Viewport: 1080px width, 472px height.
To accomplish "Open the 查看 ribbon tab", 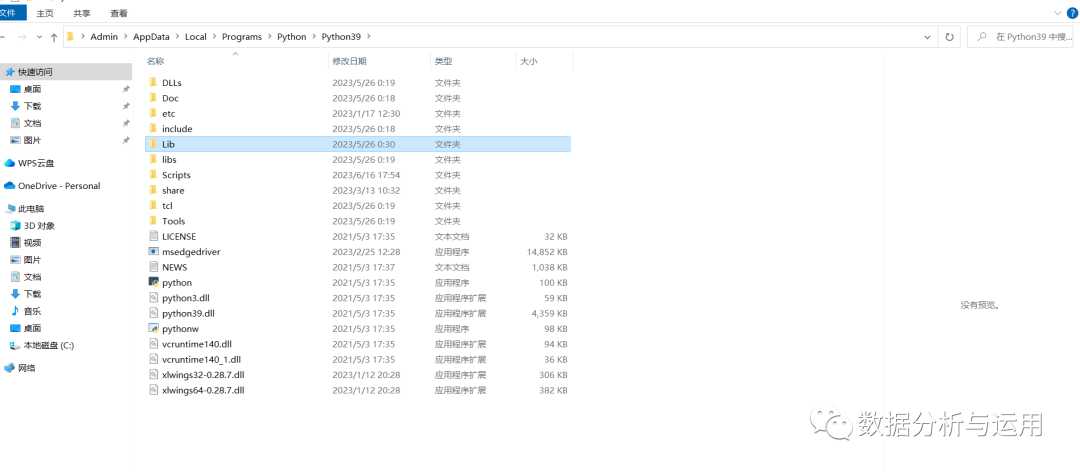I will [119, 13].
